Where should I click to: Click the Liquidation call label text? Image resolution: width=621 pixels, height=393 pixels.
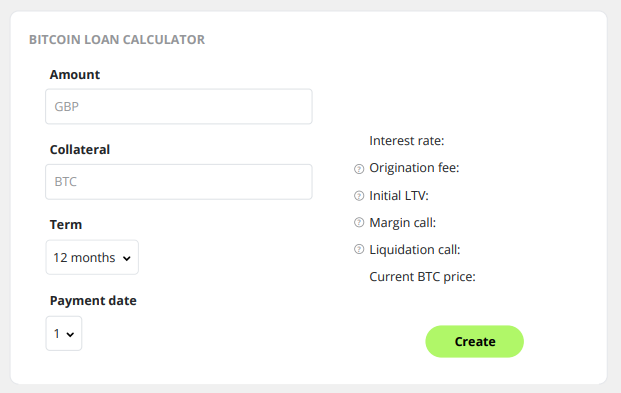click(415, 250)
